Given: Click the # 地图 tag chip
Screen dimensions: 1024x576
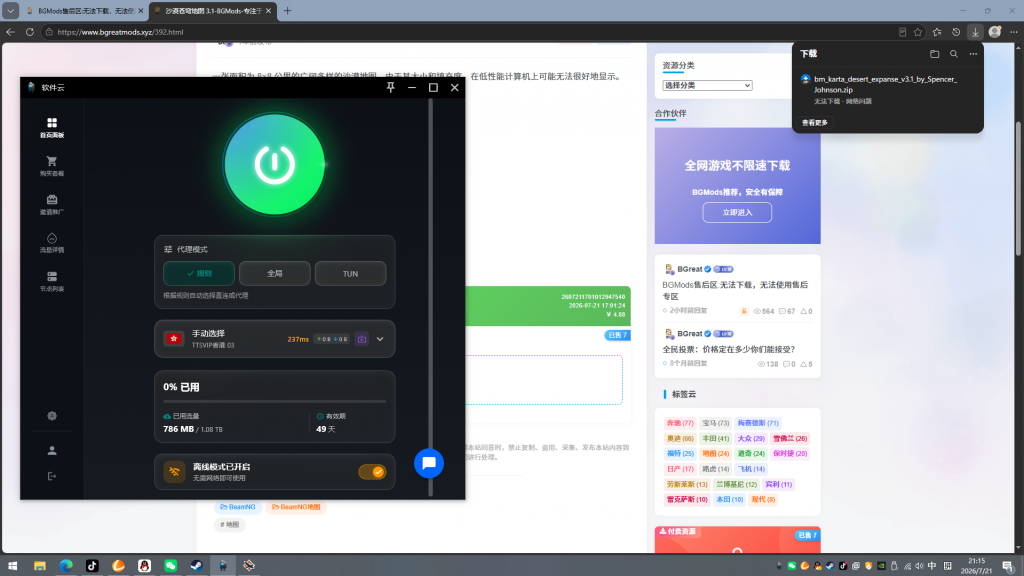Looking at the screenshot, I should (x=229, y=524).
